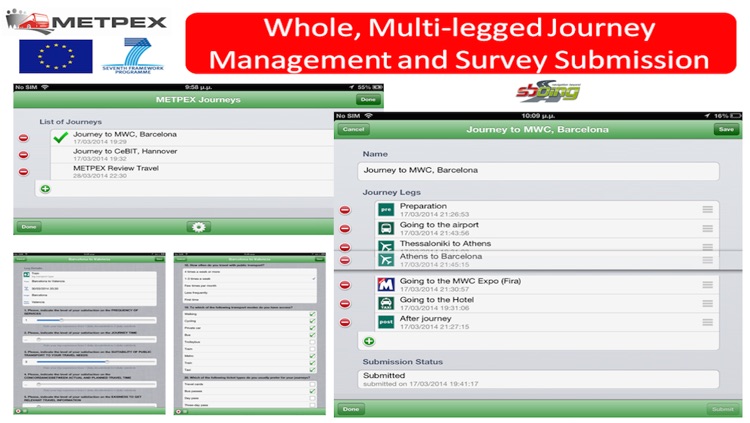The height and width of the screenshot is (423, 750).
Task: Remove the Athens to Barcelona leg
Action: tap(345, 260)
